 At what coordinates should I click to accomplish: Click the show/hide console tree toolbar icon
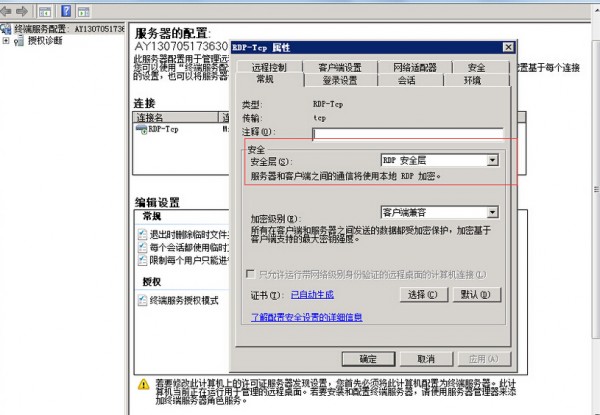click(x=45, y=10)
